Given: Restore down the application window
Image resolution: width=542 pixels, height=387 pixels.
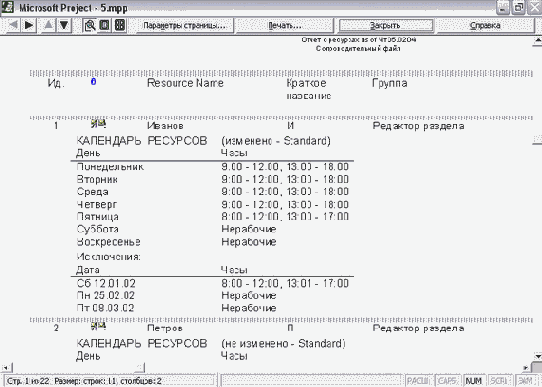Looking at the screenshot, I should tap(518, 8).
